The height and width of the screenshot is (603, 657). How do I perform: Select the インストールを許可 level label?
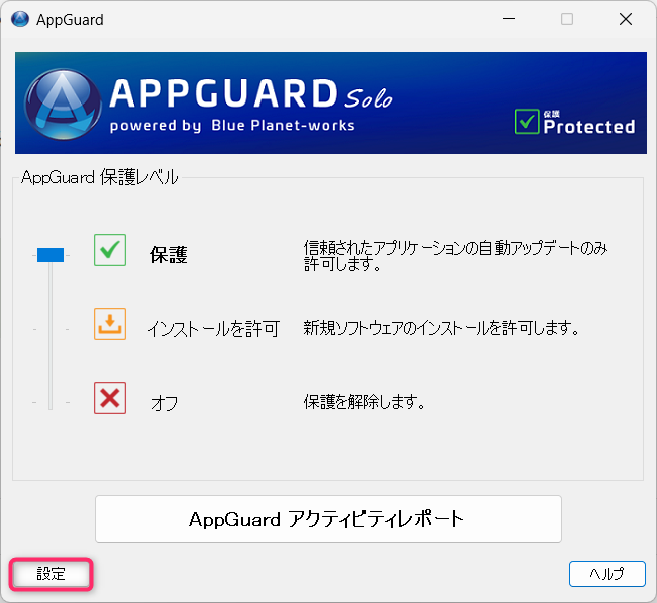point(214,329)
